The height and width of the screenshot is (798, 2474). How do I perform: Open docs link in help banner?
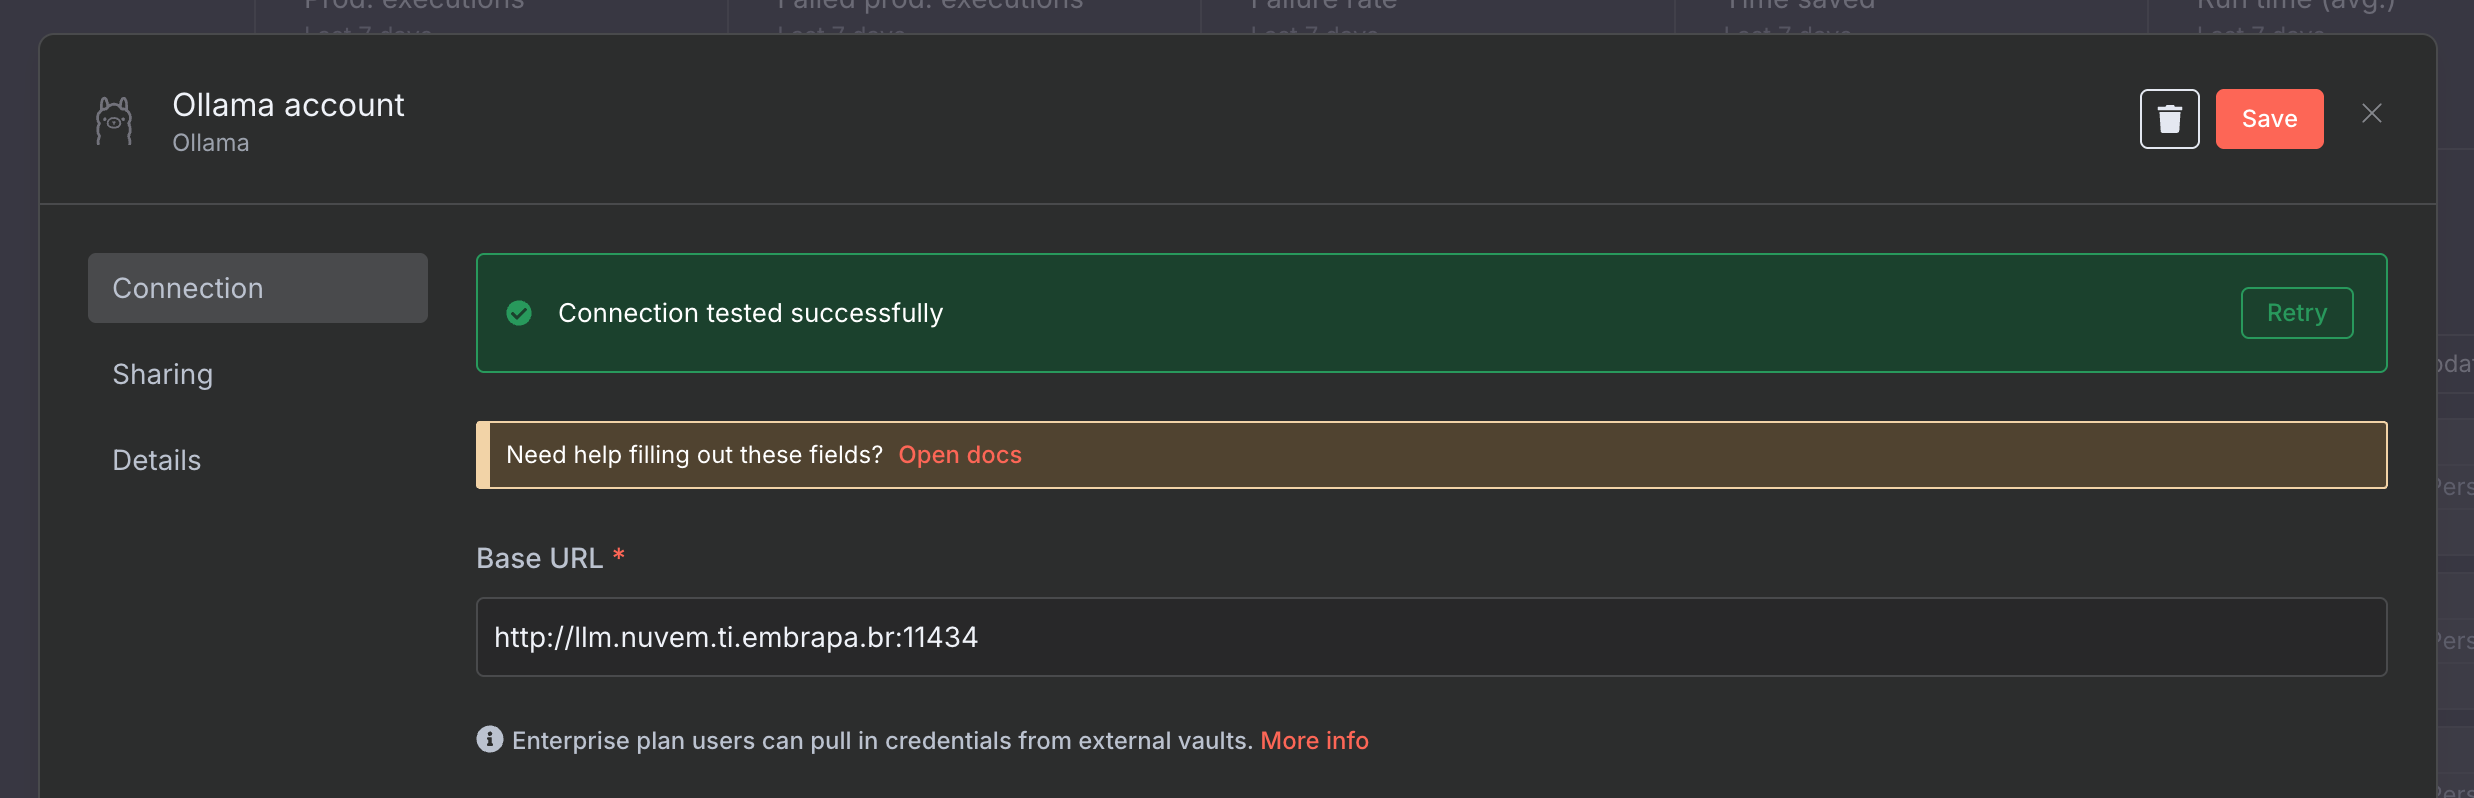[960, 455]
